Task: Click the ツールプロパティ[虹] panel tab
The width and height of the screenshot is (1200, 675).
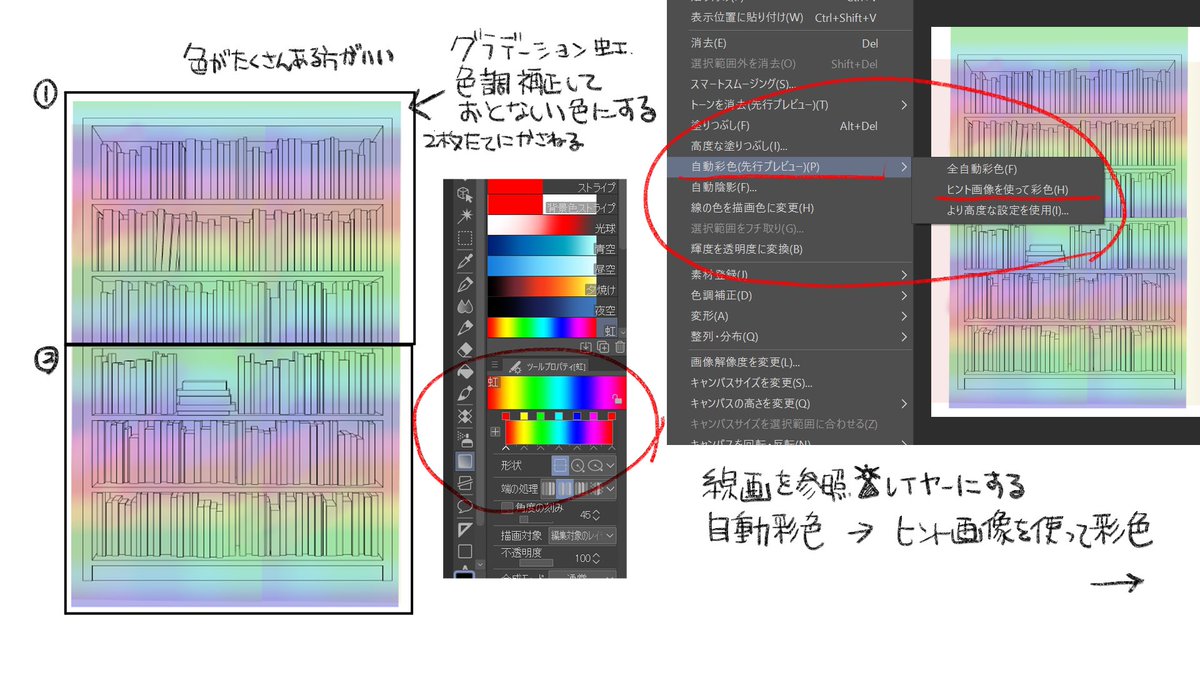Action: (545, 366)
